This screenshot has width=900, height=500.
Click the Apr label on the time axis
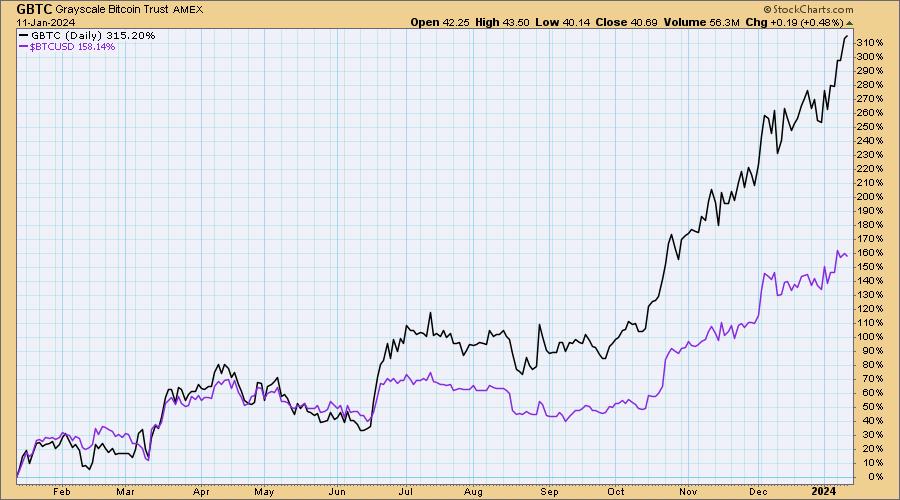pyautogui.click(x=201, y=492)
